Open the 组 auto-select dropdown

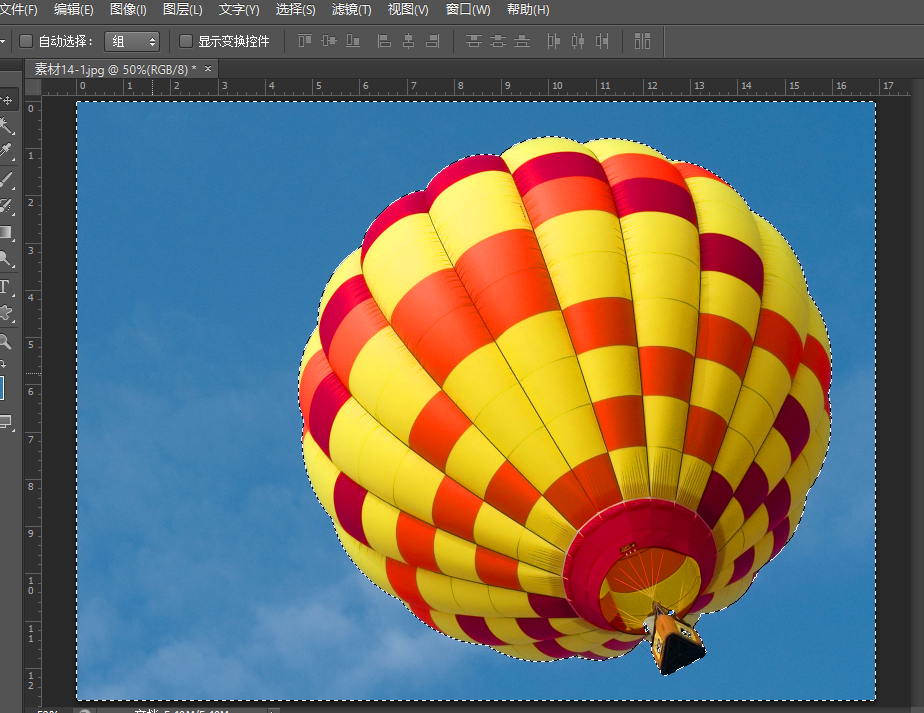tap(132, 41)
